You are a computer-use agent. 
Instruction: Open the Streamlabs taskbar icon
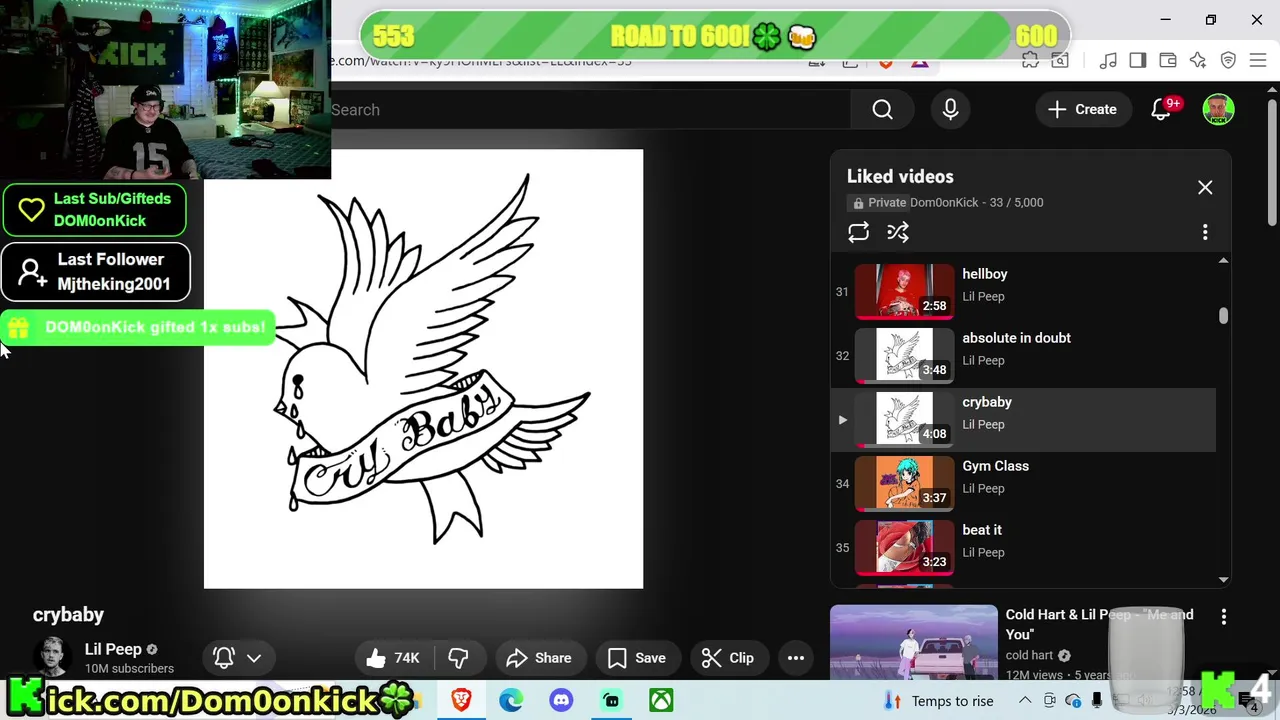[611, 700]
